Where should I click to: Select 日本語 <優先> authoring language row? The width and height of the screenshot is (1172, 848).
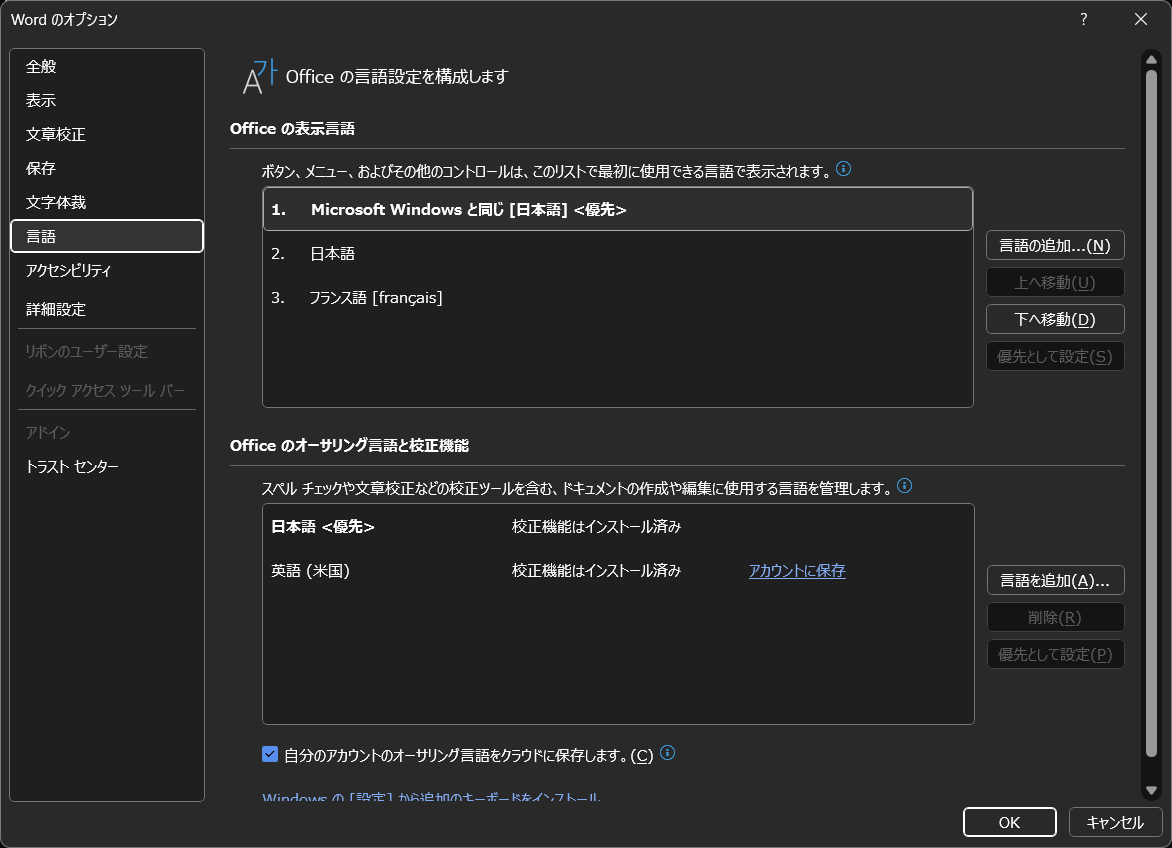618,527
